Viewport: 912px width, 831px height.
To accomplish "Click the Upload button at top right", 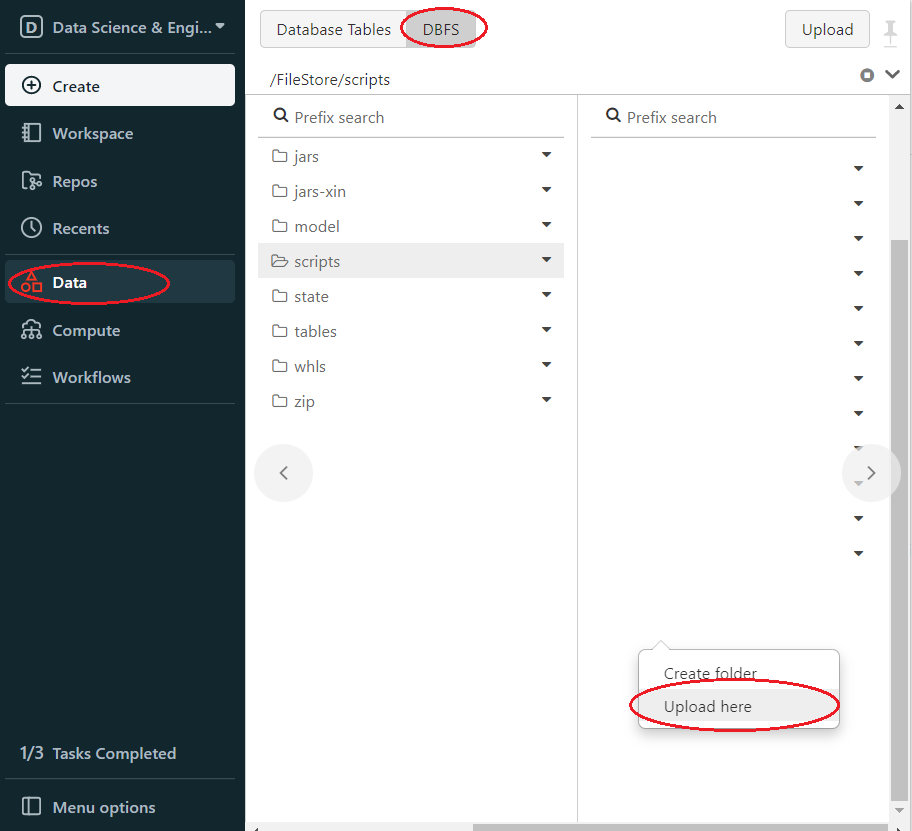I will 827,29.
